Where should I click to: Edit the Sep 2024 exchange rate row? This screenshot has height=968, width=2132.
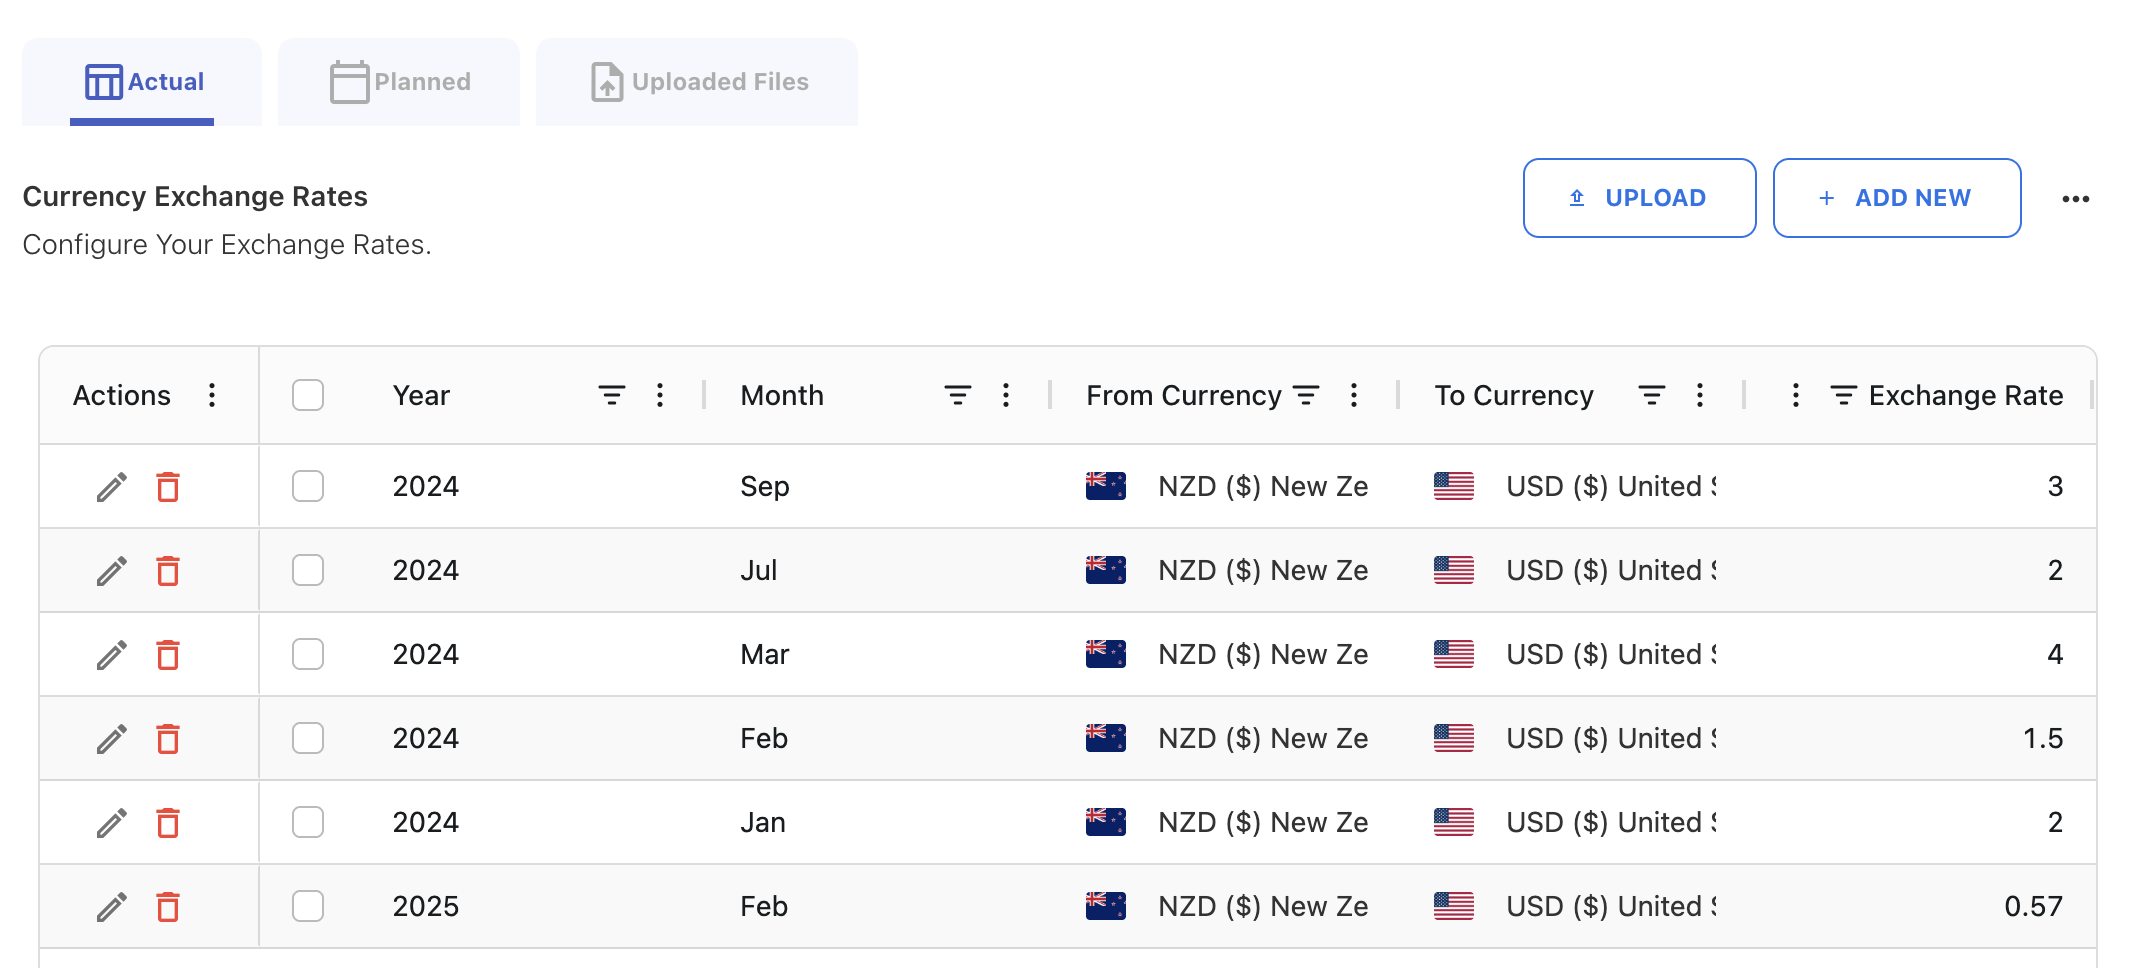pyautogui.click(x=111, y=487)
